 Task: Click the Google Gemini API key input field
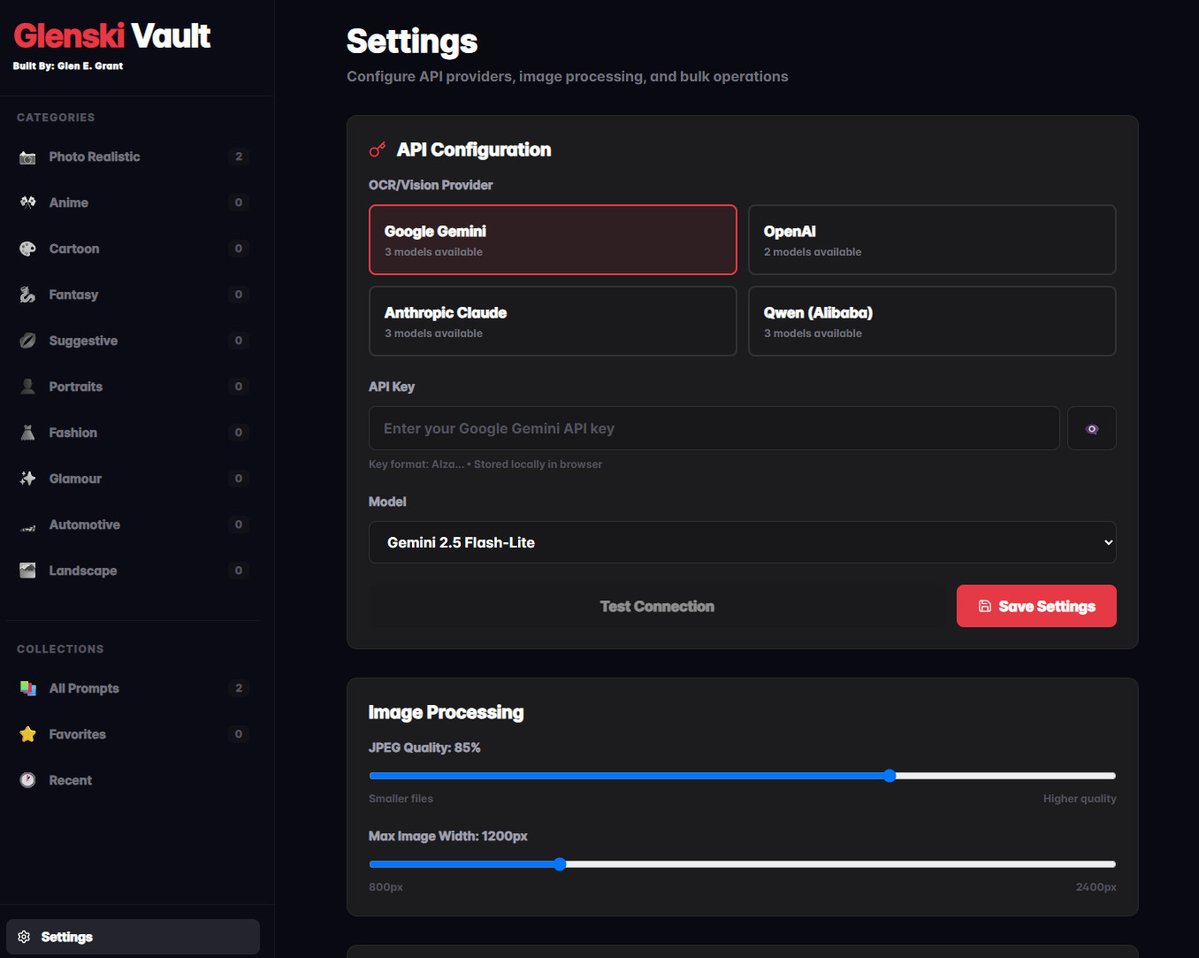(x=714, y=428)
